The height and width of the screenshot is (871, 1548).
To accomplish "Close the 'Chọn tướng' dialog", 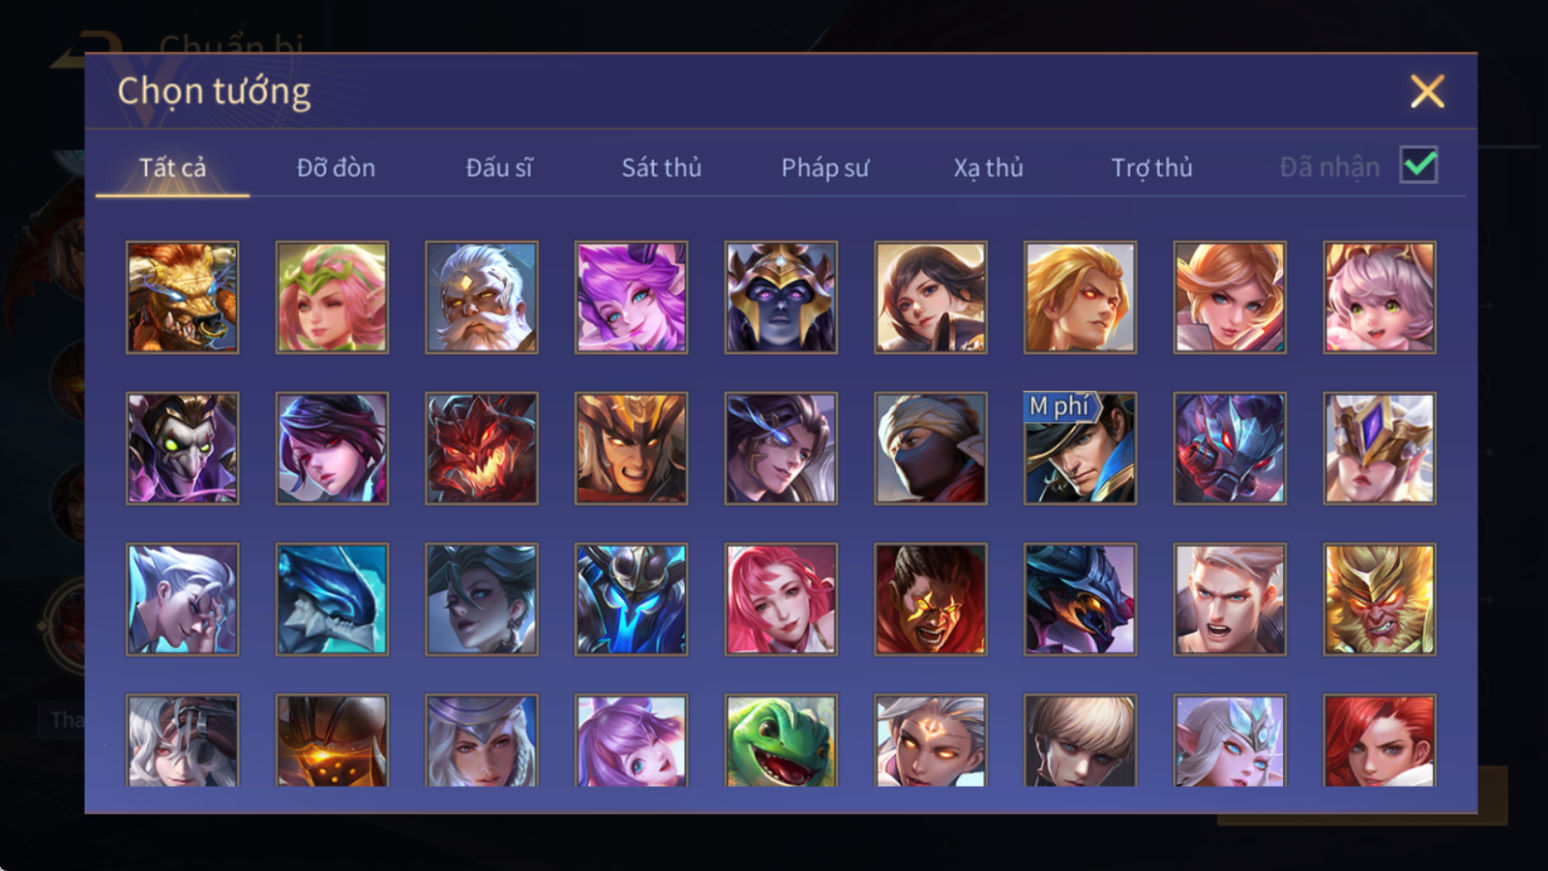I will pyautogui.click(x=1427, y=91).
